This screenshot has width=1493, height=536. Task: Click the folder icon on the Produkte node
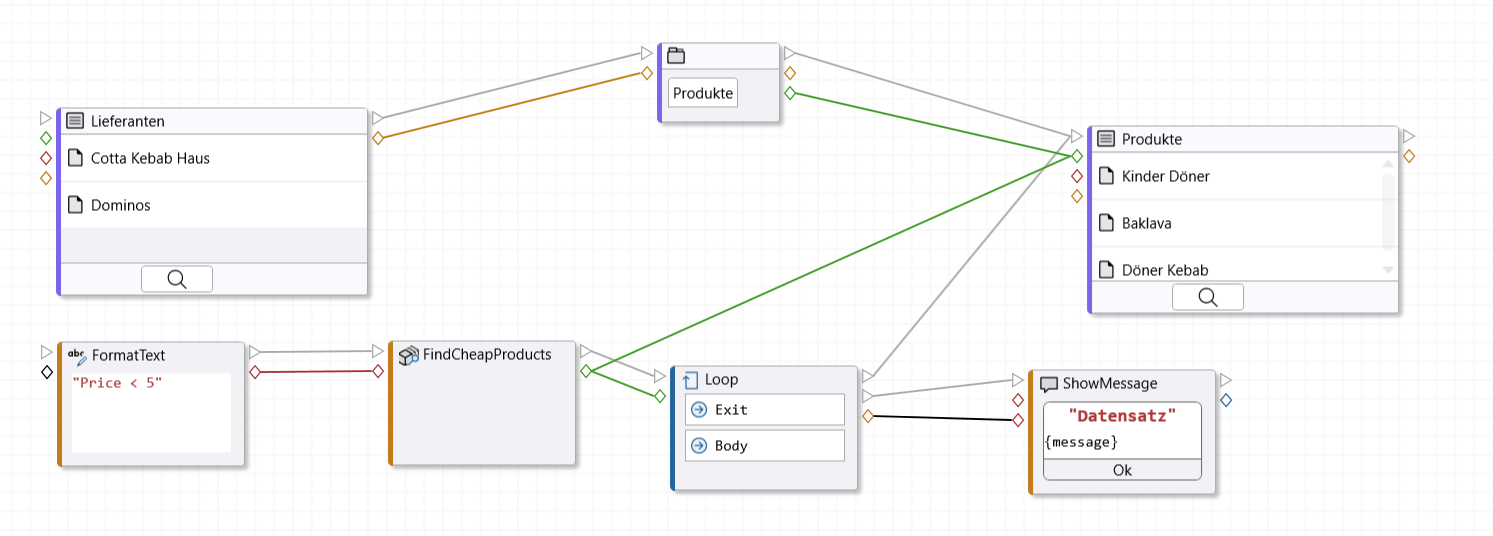pyautogui.click(x=676, y=56)
